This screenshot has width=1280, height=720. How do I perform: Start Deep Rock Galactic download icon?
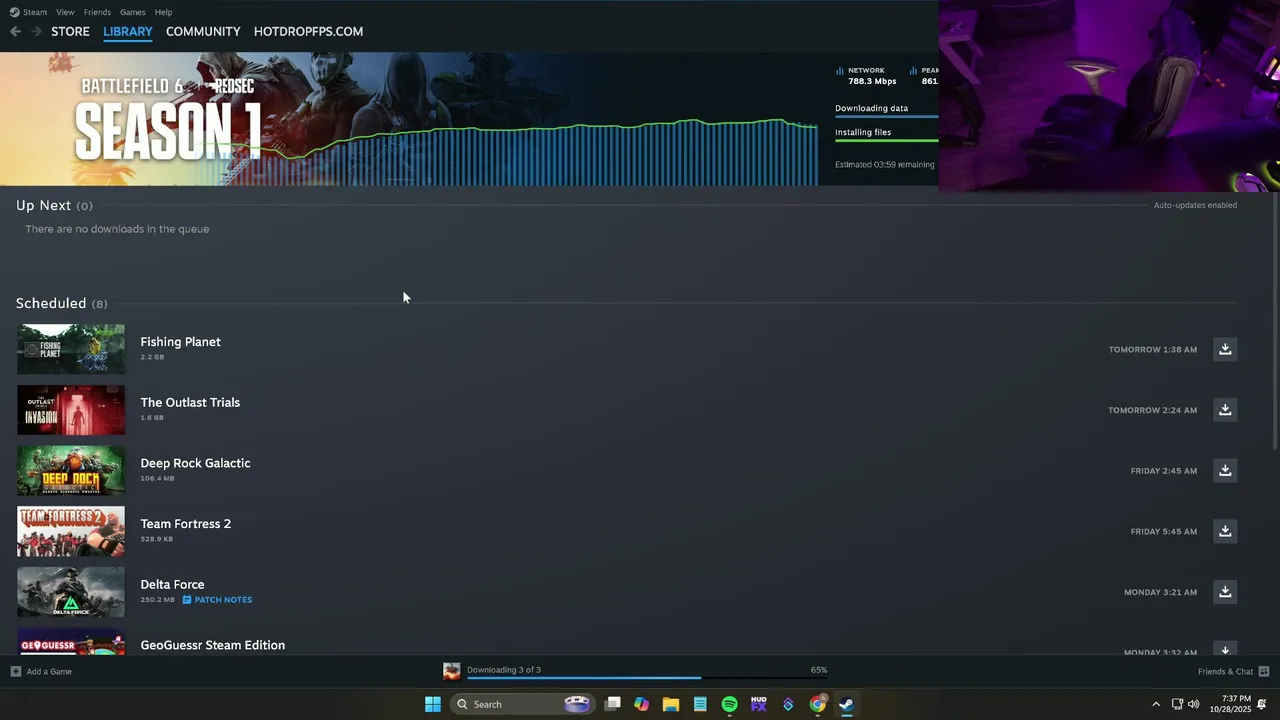(x=1225, y=470)
